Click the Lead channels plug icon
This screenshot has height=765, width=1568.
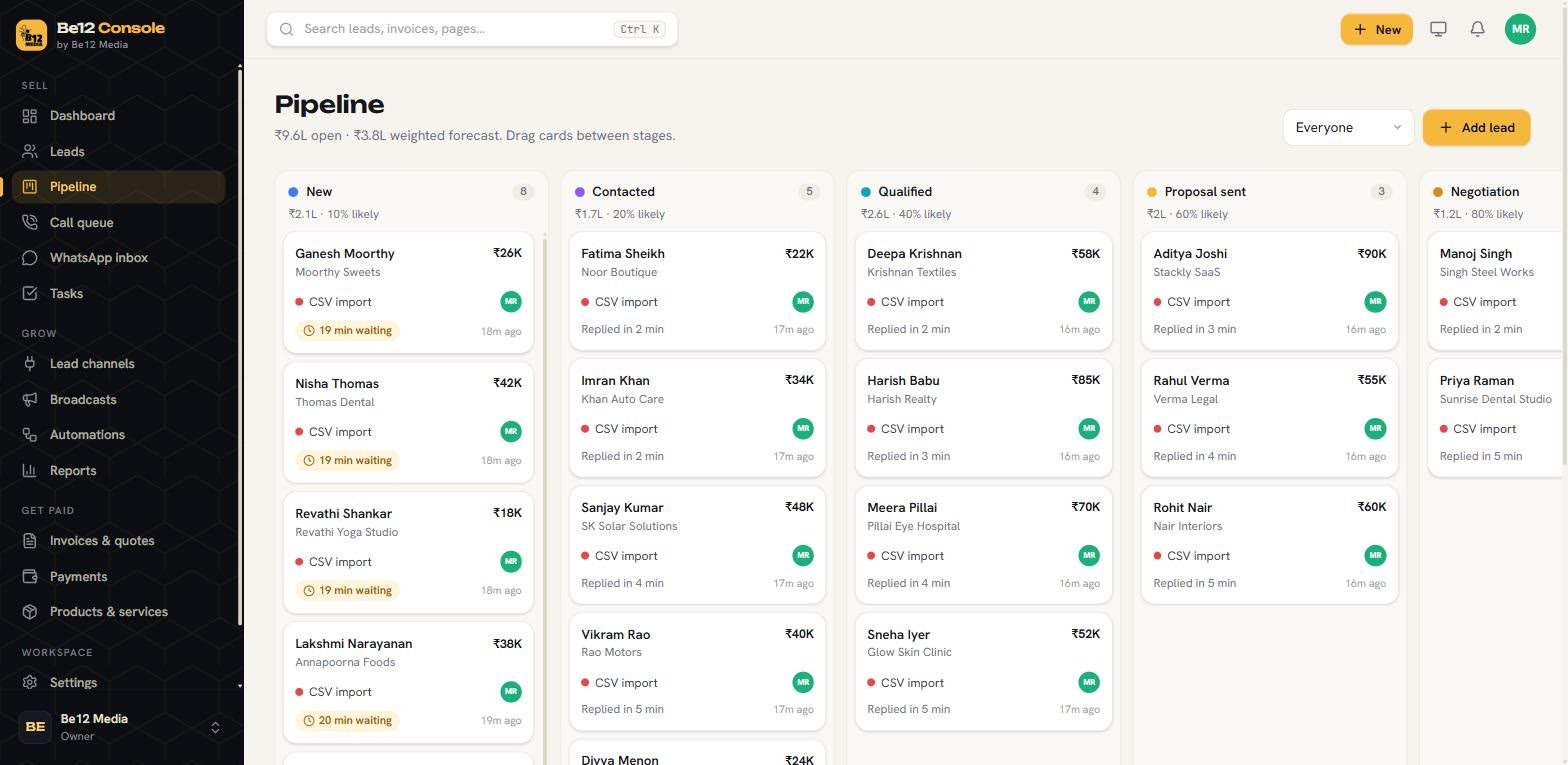(x=30, y=364)
